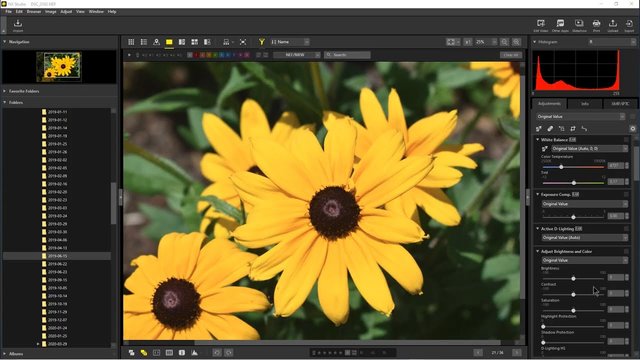
Task: Toggle the yellow filter funnel icon
Action: point(262,42)
